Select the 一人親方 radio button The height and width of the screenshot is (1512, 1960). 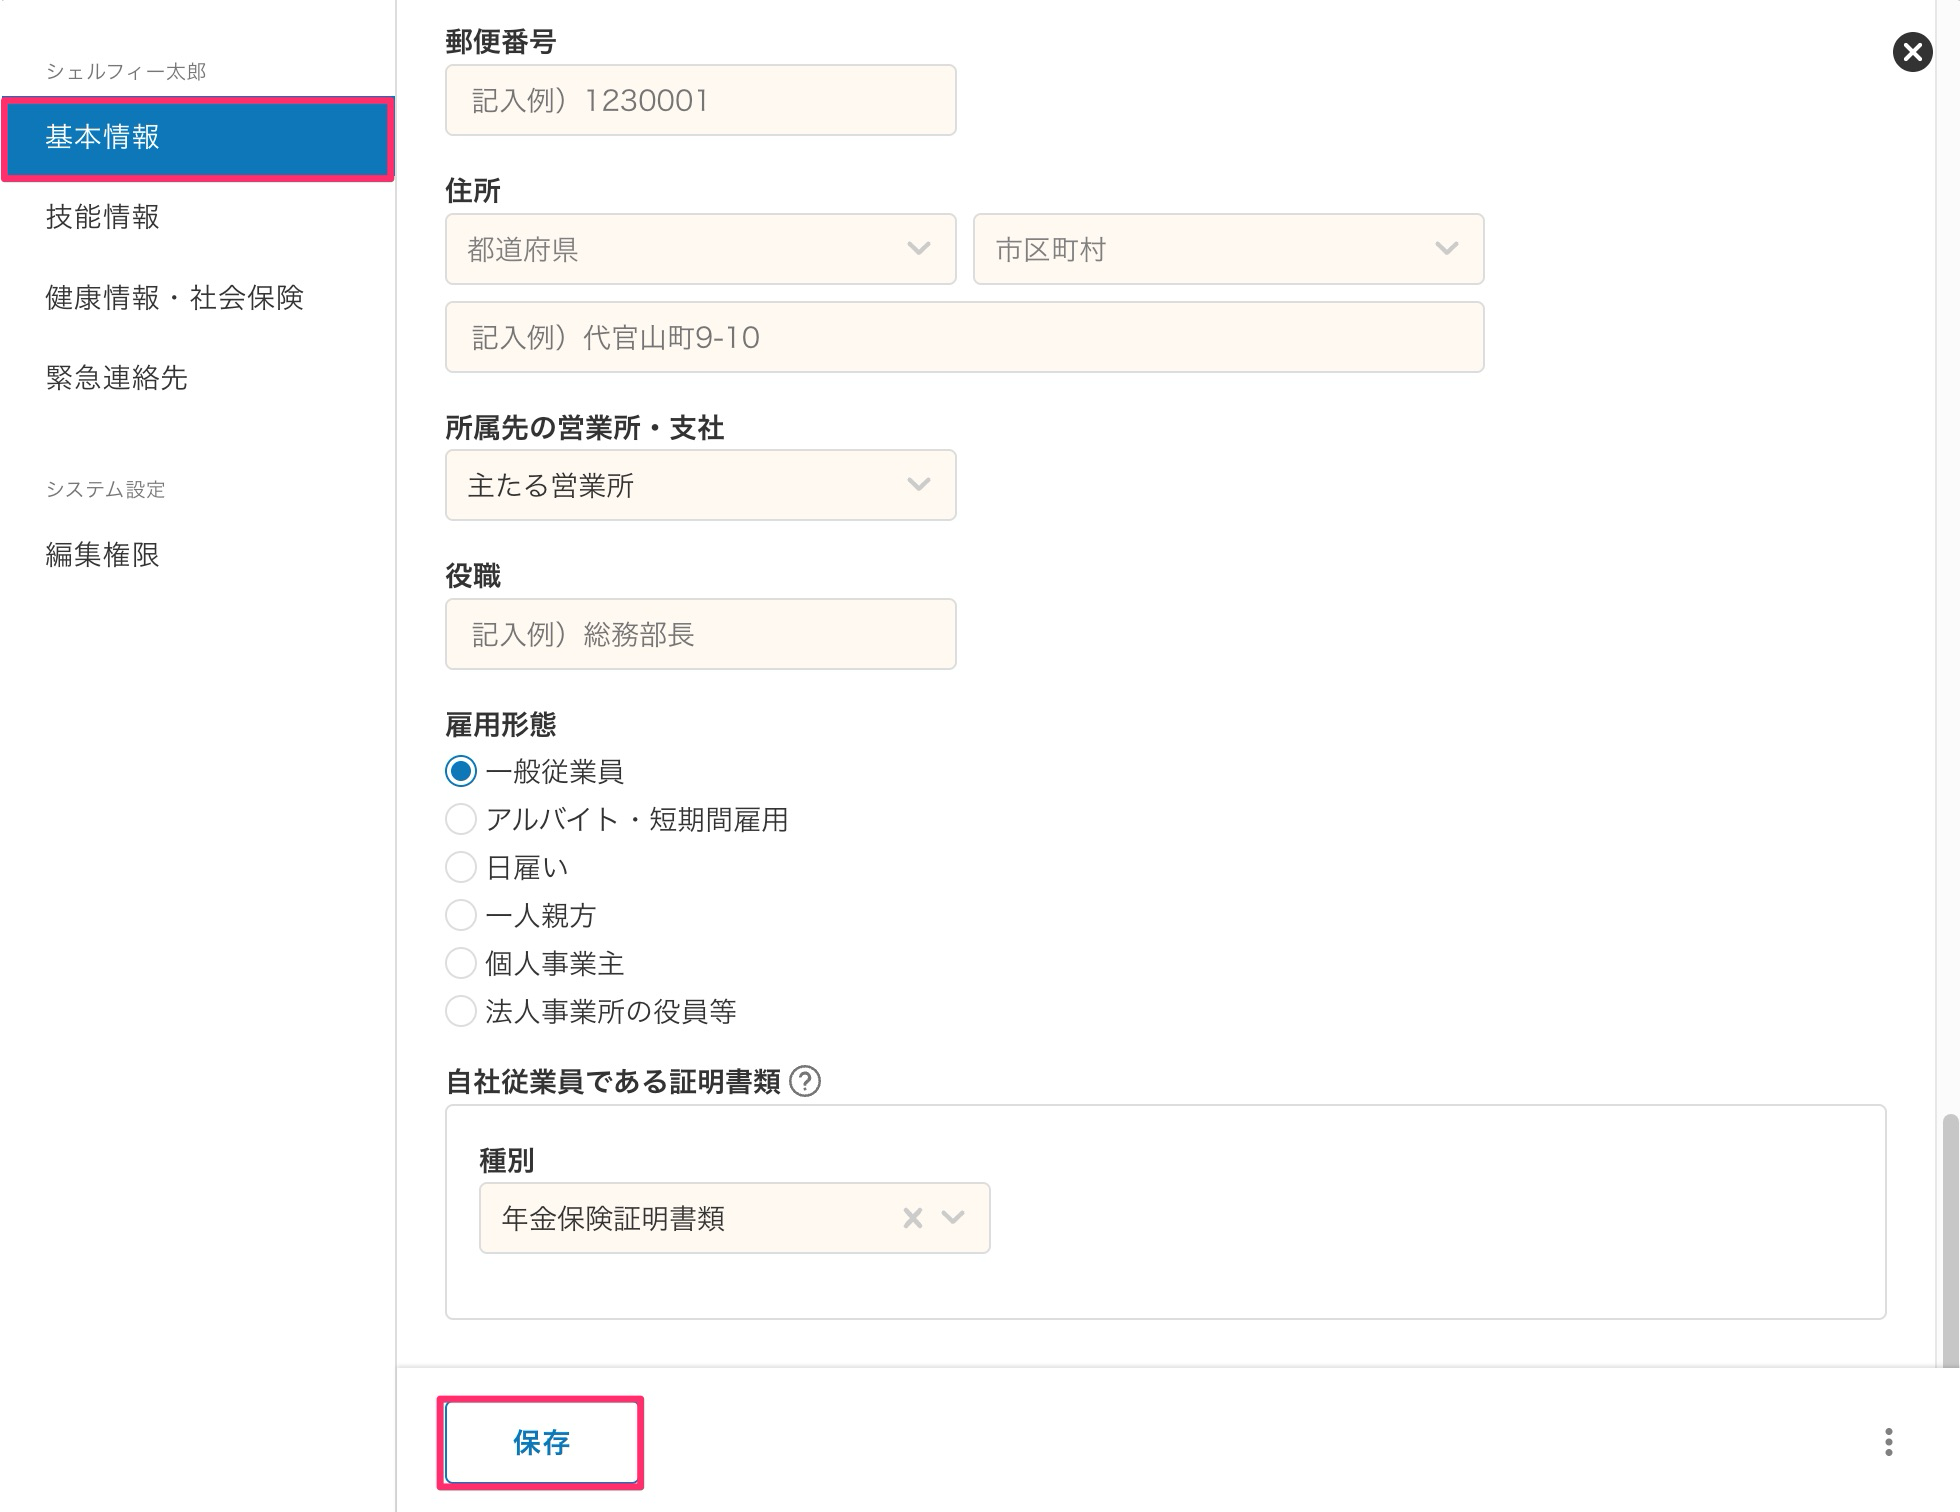(x=461, y=915)
